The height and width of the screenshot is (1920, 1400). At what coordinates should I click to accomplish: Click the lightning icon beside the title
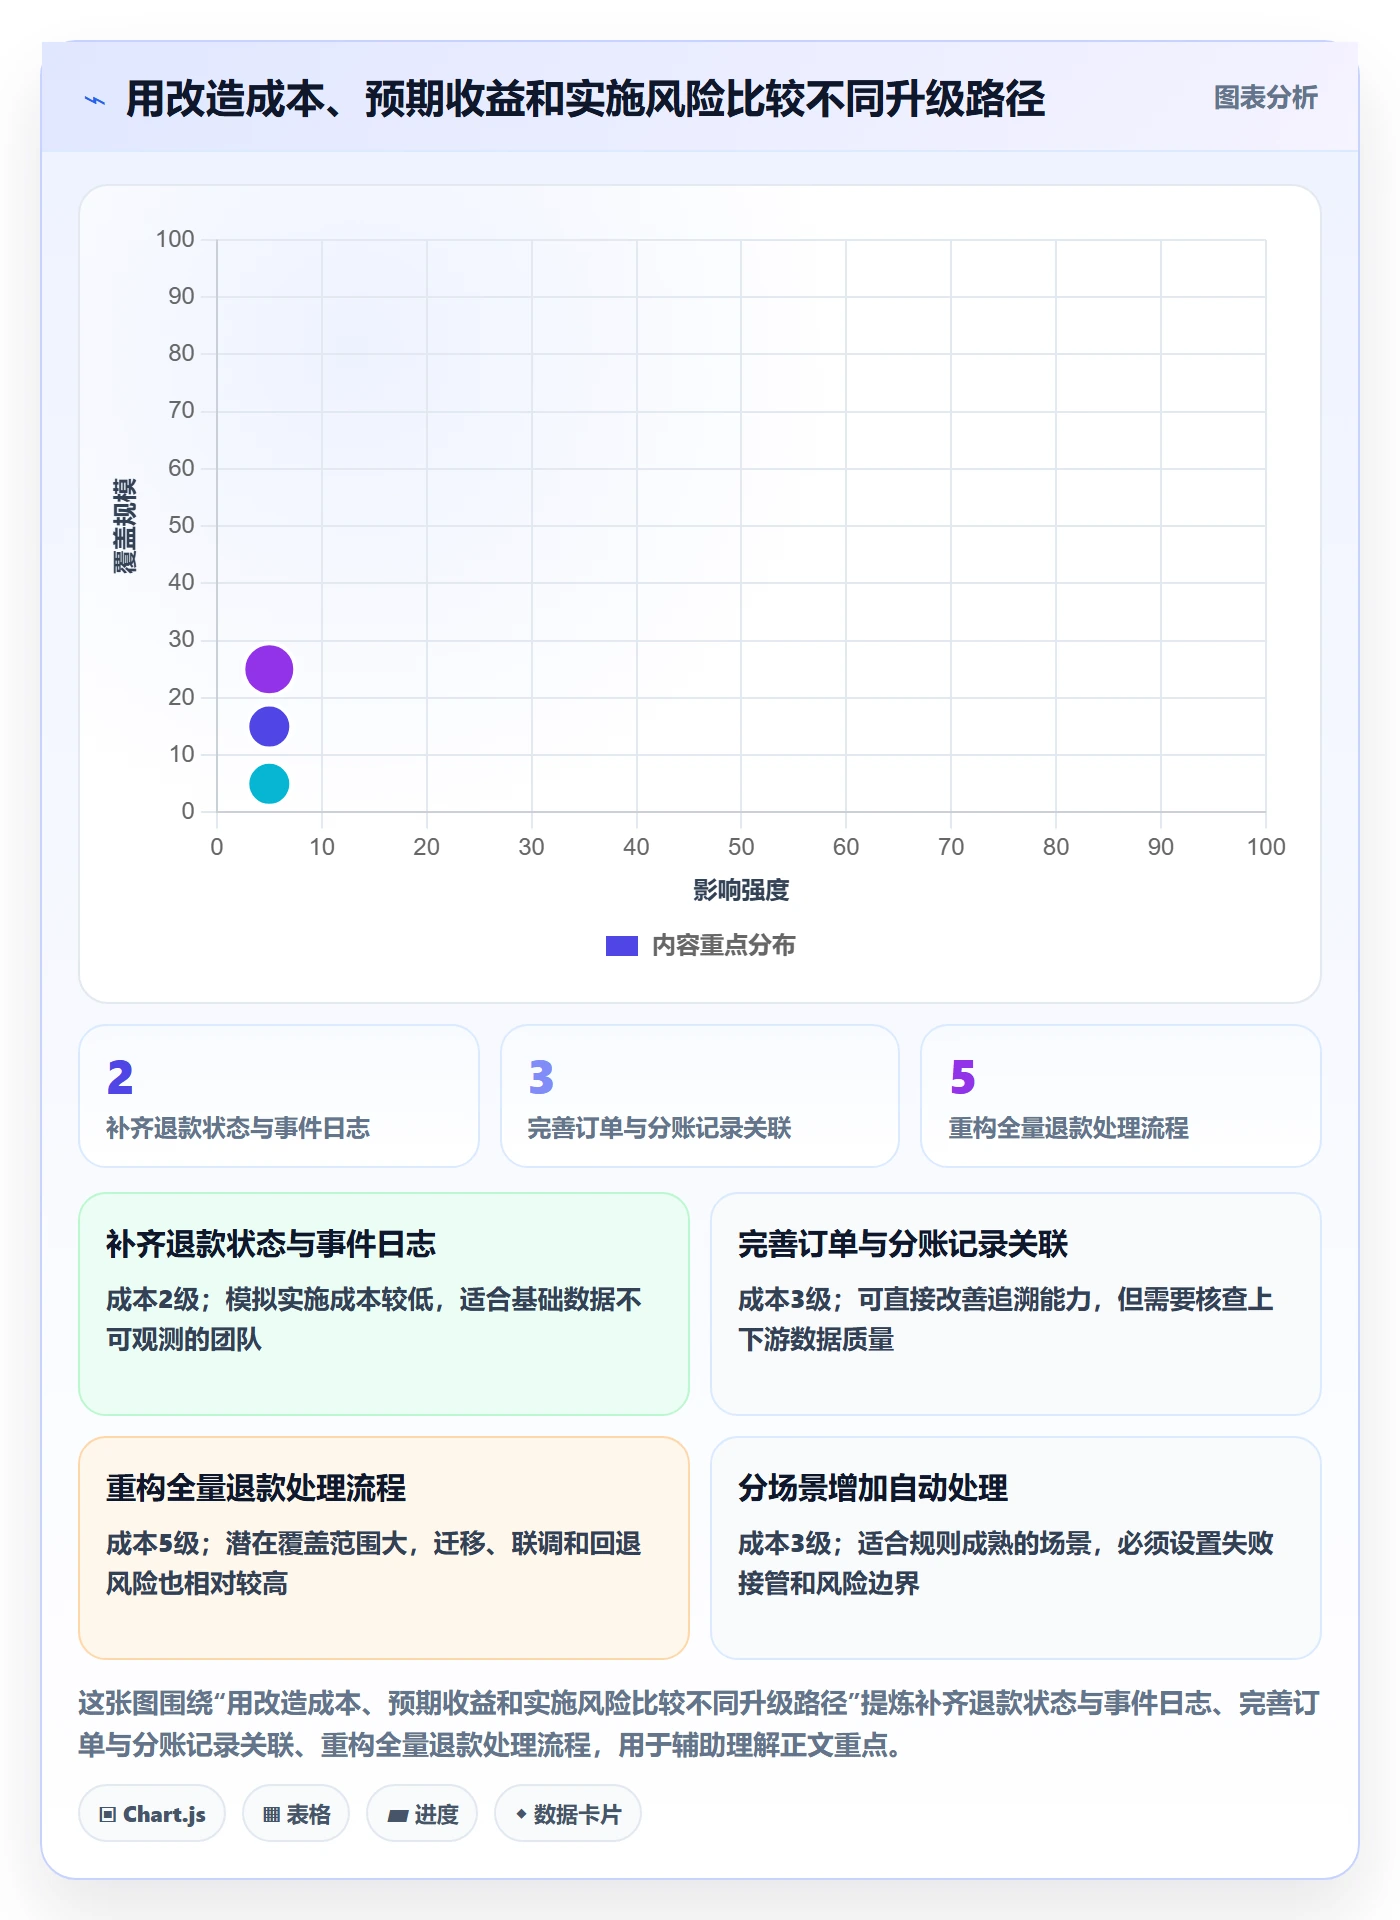(x=95, y=100)
